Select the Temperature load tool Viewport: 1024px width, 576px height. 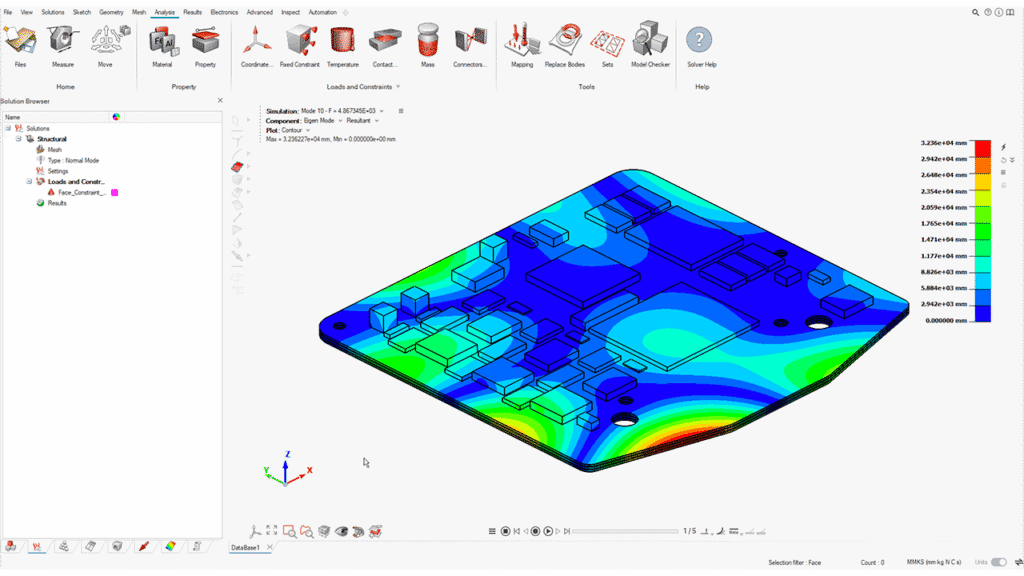(x=343, y=46)
